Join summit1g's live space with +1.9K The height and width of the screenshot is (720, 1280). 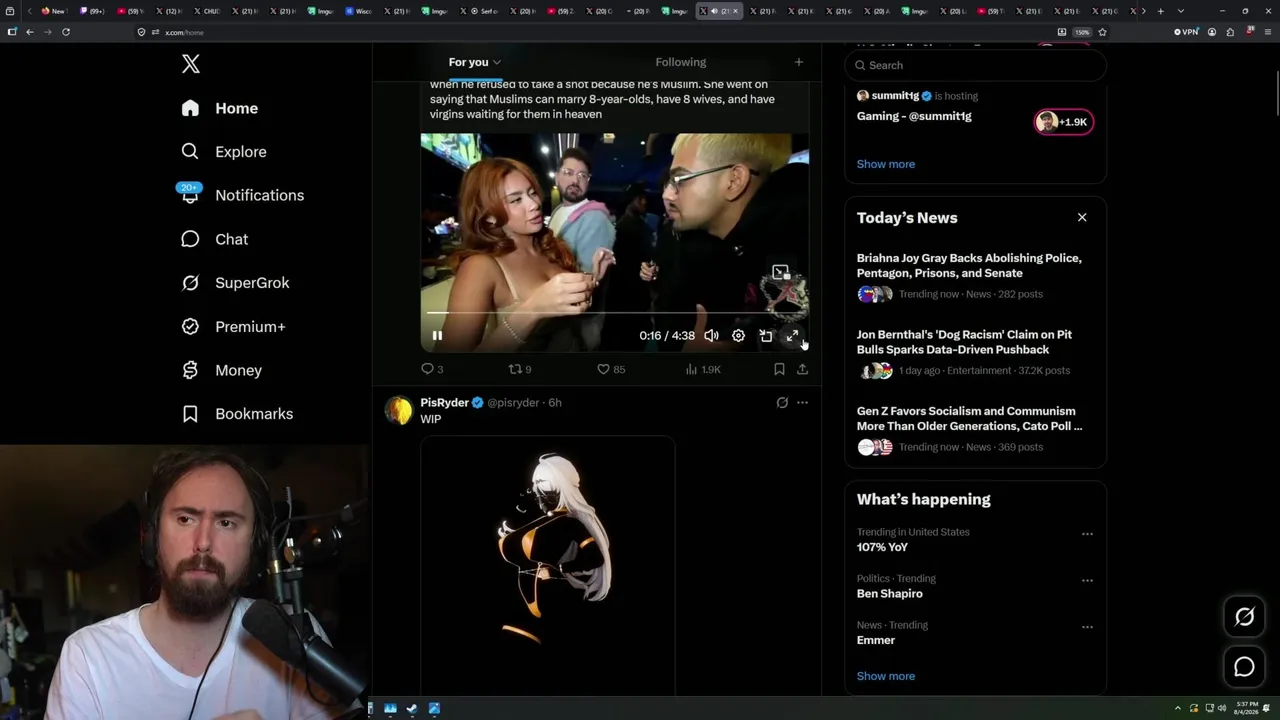(1063, 122)
